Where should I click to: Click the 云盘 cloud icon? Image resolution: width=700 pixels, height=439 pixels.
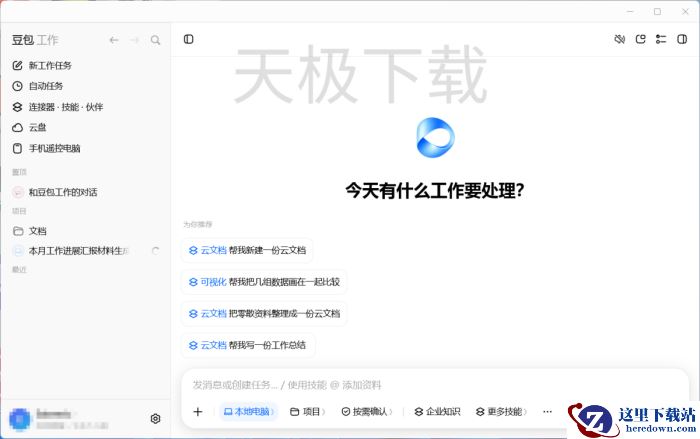pos(17,128)
